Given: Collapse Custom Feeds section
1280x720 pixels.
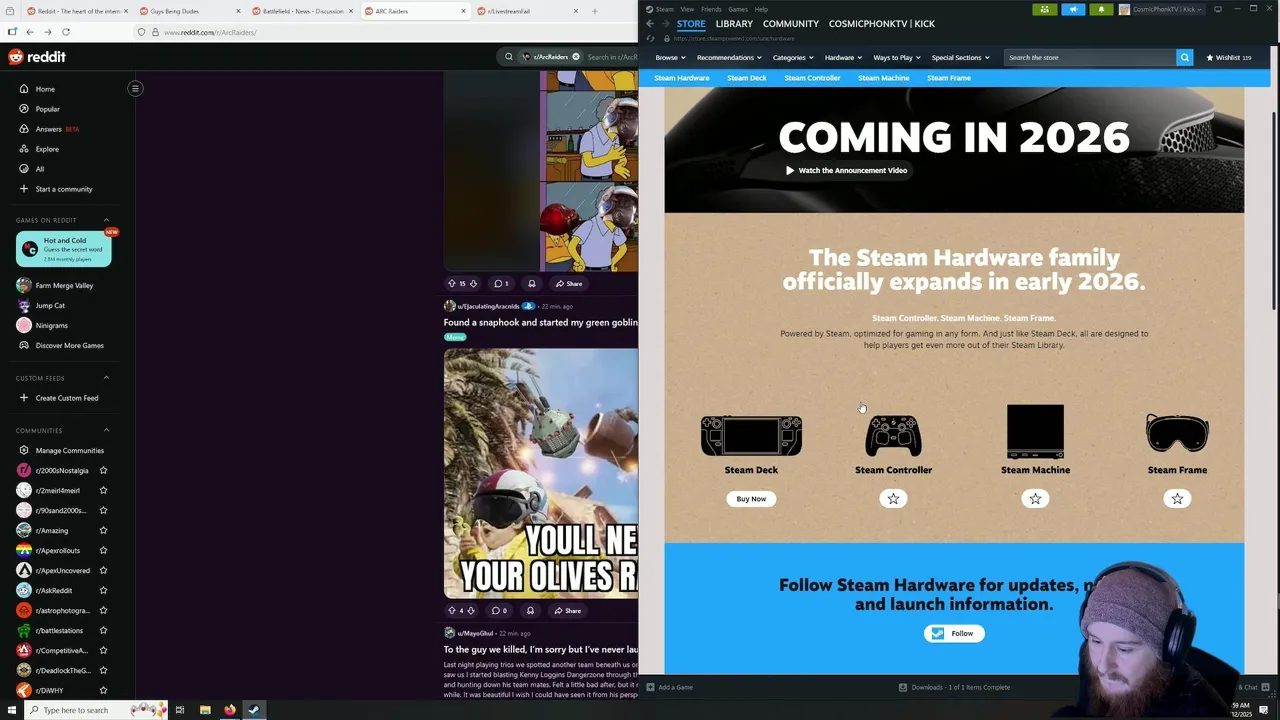Looking at the screenshot, I should point(106,378).
